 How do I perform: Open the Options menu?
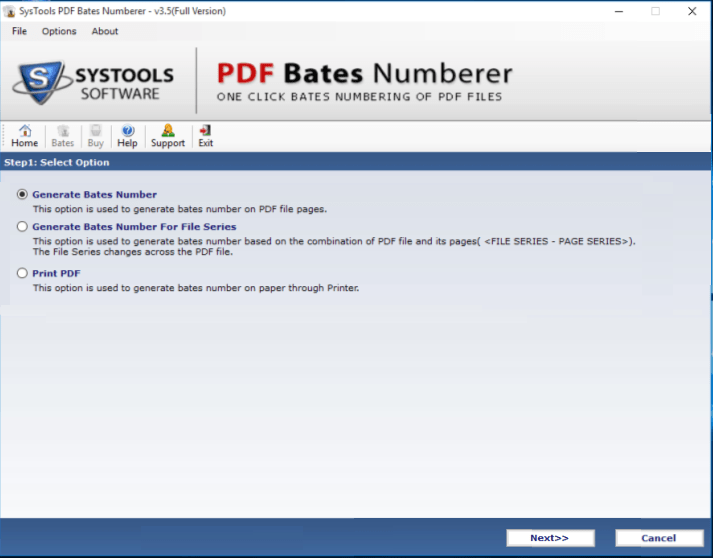(x=59, y=31)
